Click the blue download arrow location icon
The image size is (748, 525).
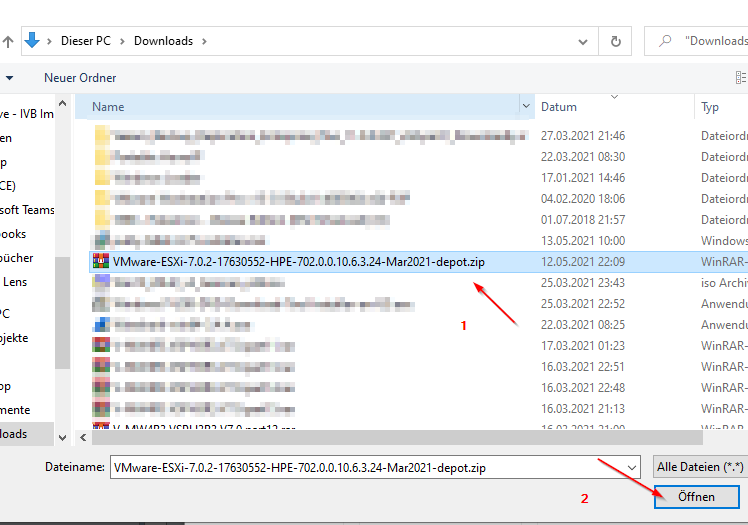[x=32, y=41]
